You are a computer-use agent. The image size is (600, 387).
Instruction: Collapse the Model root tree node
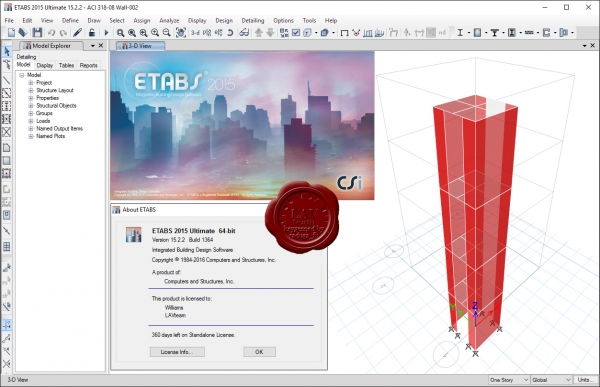pyautogui.click(x=22, y=75)
